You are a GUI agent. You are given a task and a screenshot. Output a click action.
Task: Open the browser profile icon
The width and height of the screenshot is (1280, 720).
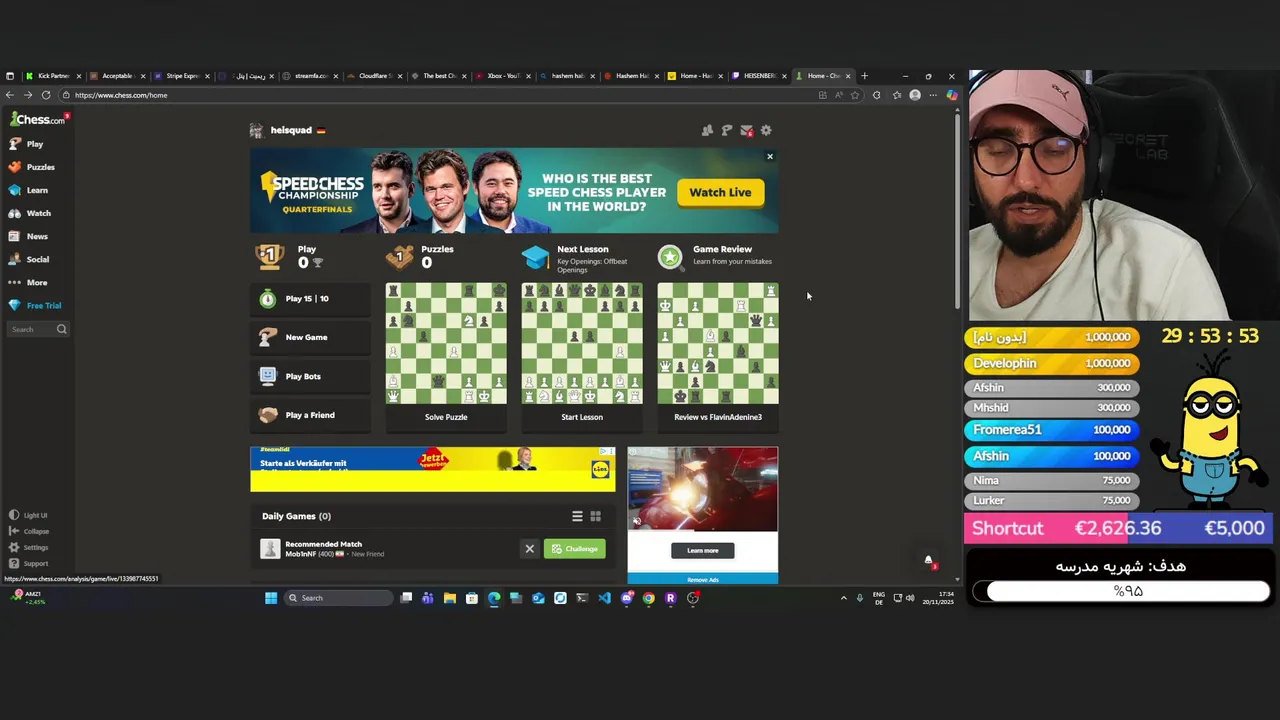pos(915,95)
